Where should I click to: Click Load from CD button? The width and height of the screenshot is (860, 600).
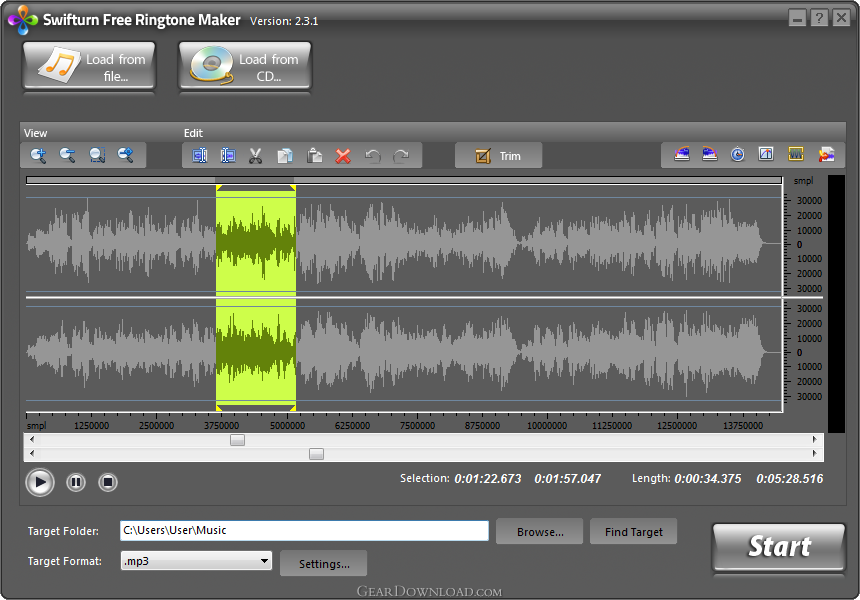(x=245, y=67)
